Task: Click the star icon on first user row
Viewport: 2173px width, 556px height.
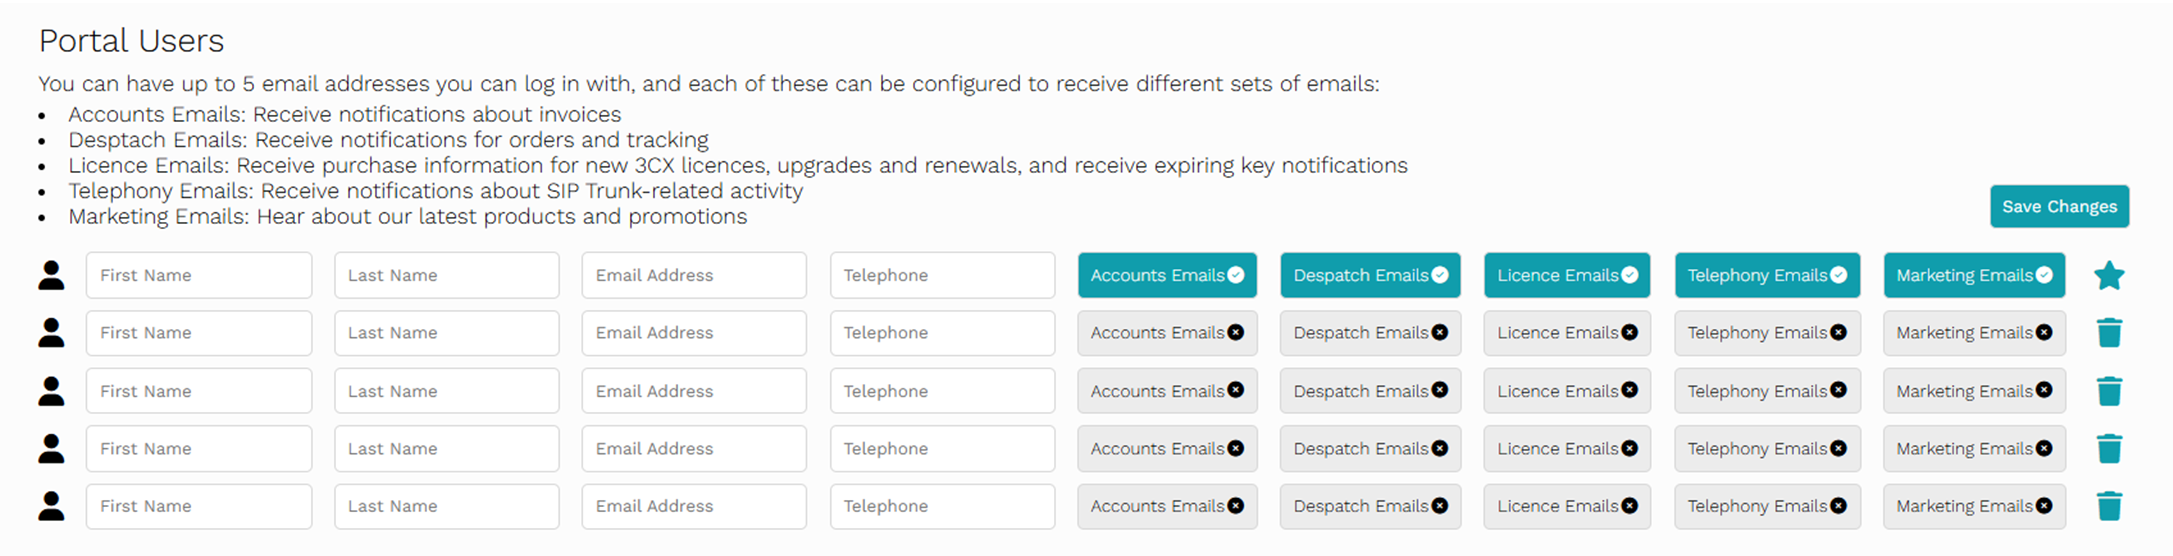Action: [x=2109, y=275]
